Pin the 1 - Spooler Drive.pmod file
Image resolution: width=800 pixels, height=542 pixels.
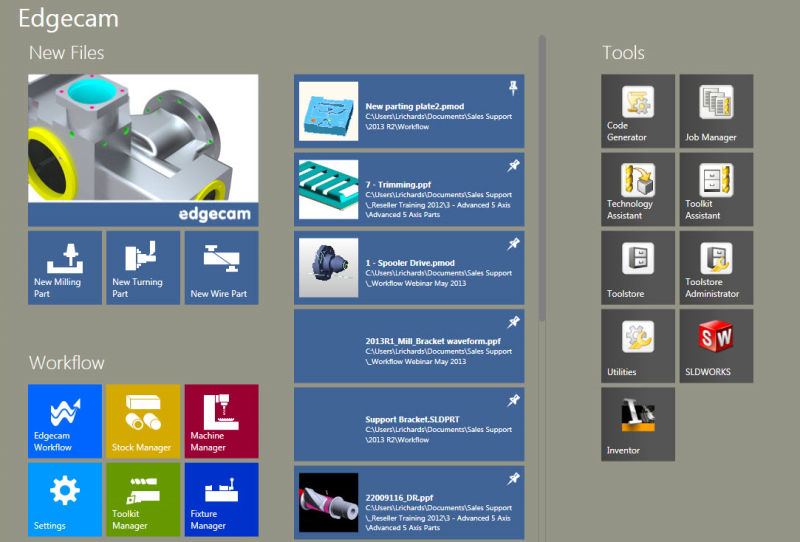click(513, 244)
